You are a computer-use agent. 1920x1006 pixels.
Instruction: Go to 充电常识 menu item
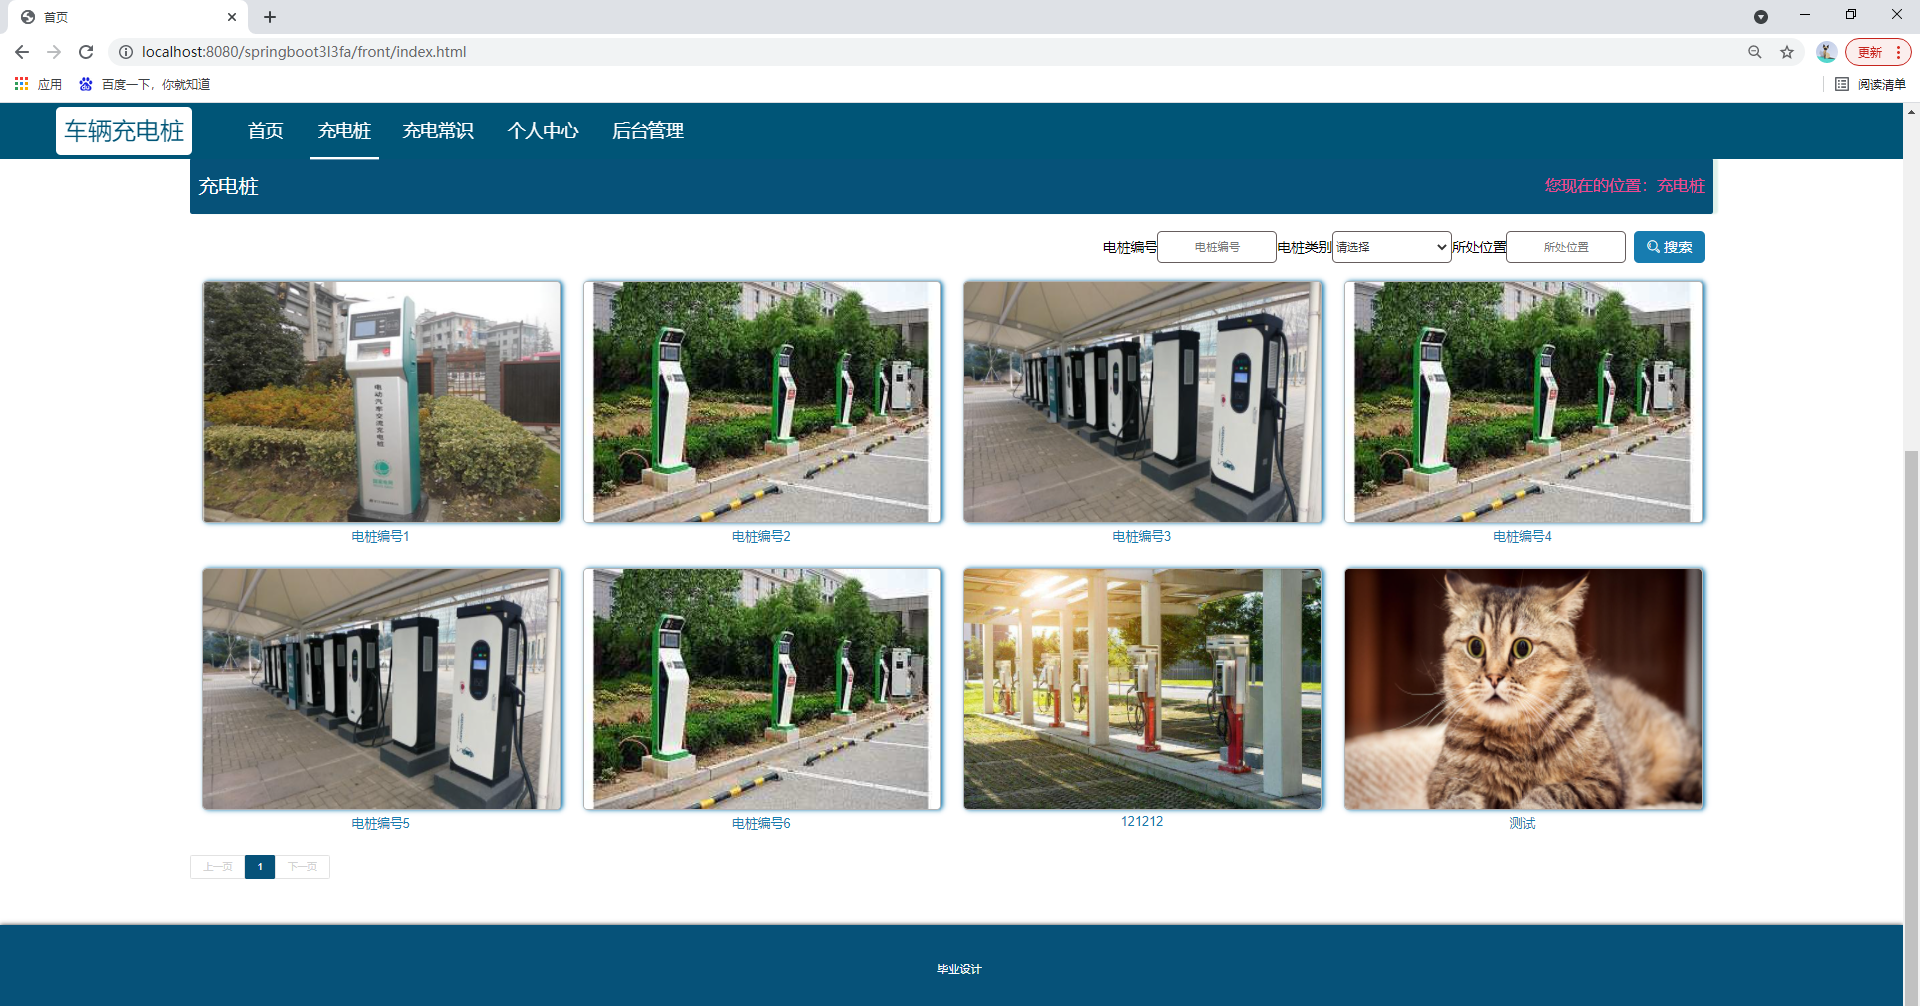[438, 131]
